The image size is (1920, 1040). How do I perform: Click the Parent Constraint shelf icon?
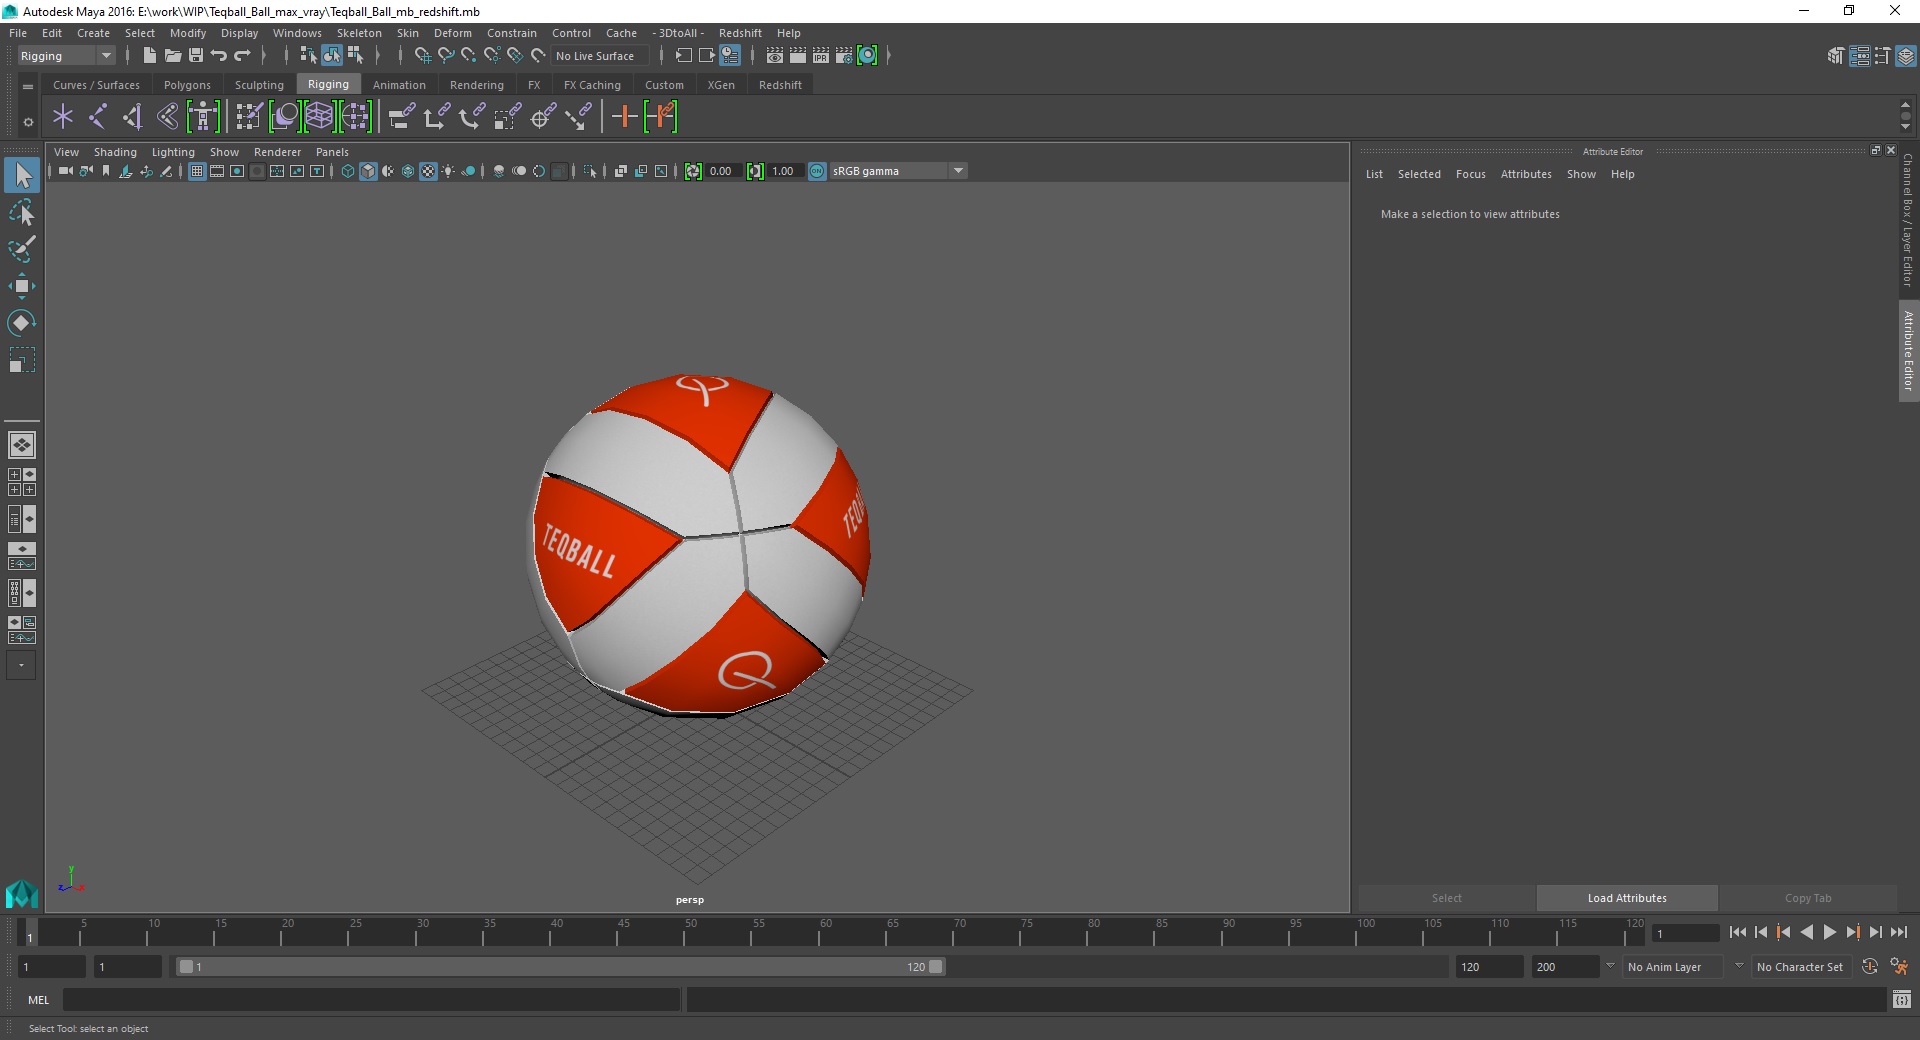click(x=401, y=117)
